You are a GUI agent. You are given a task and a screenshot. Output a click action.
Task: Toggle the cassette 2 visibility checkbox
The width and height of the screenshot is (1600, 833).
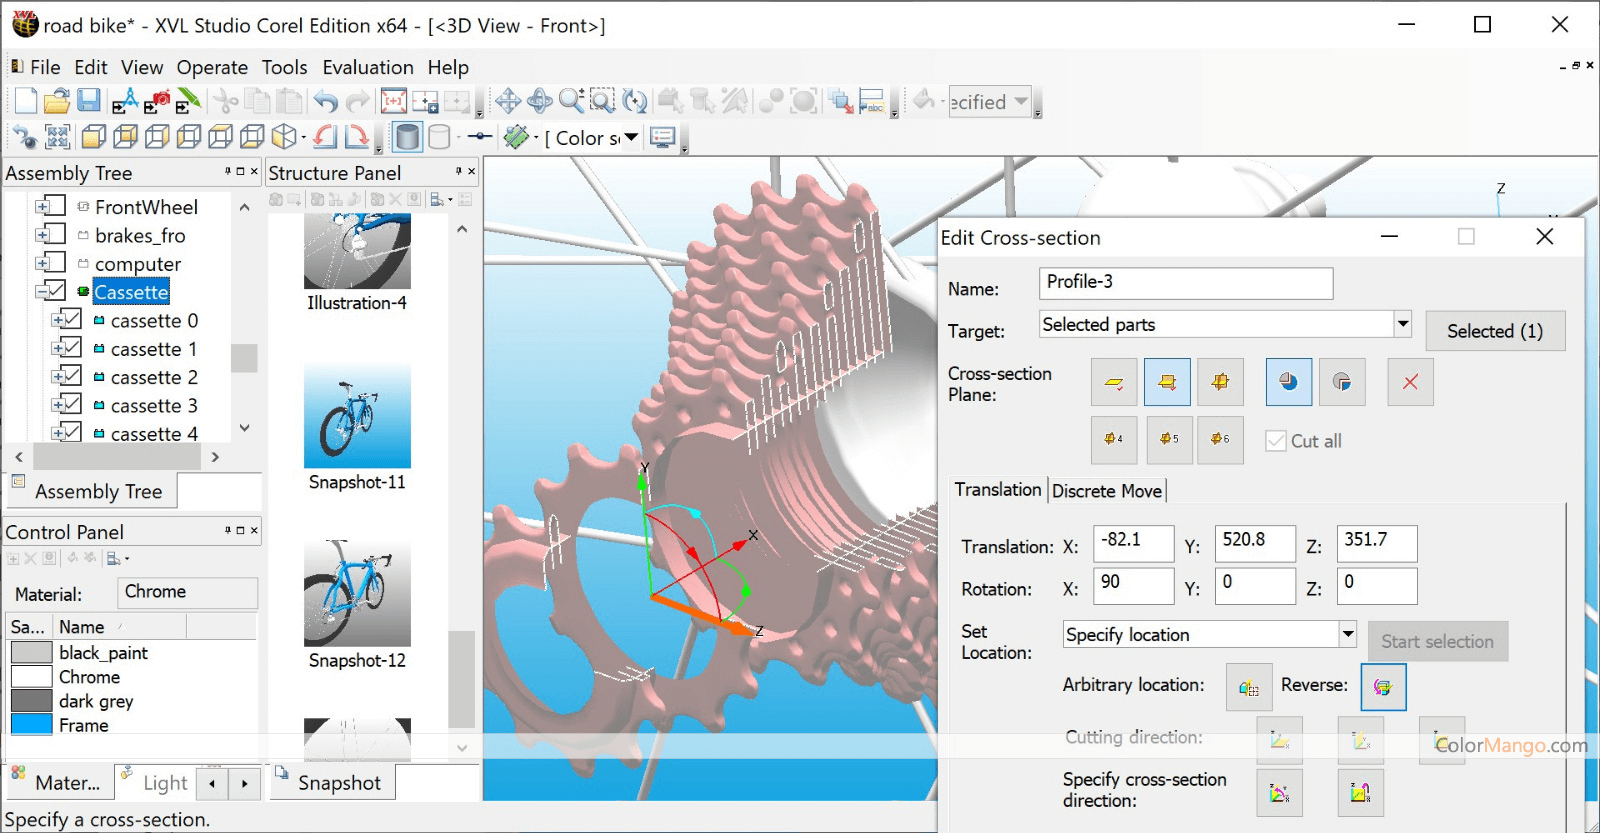coord(72,377)
